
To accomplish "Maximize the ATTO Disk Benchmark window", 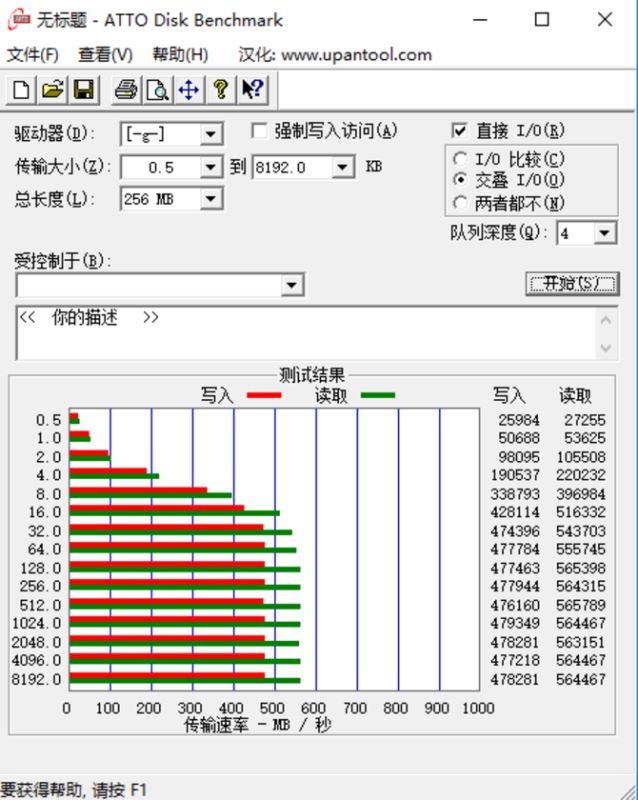I will pyautogui.click(x=542, y=20).
